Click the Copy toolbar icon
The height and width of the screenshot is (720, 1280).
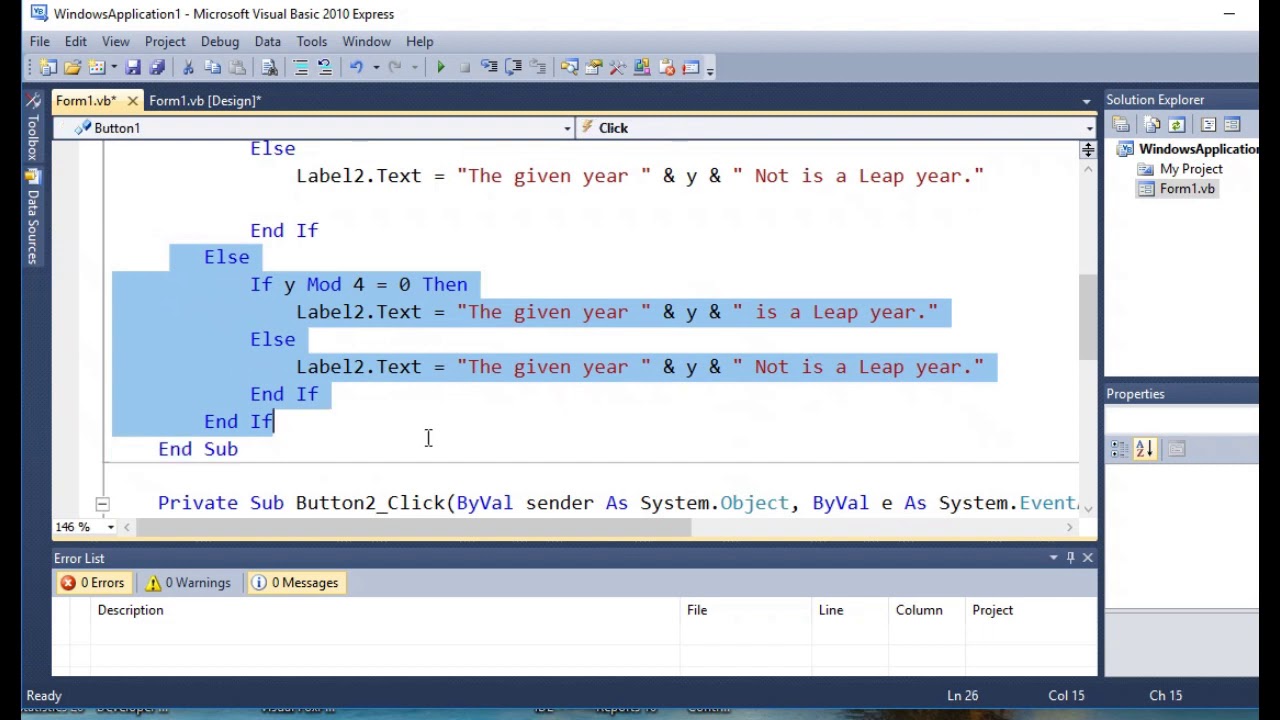point(212,67)
